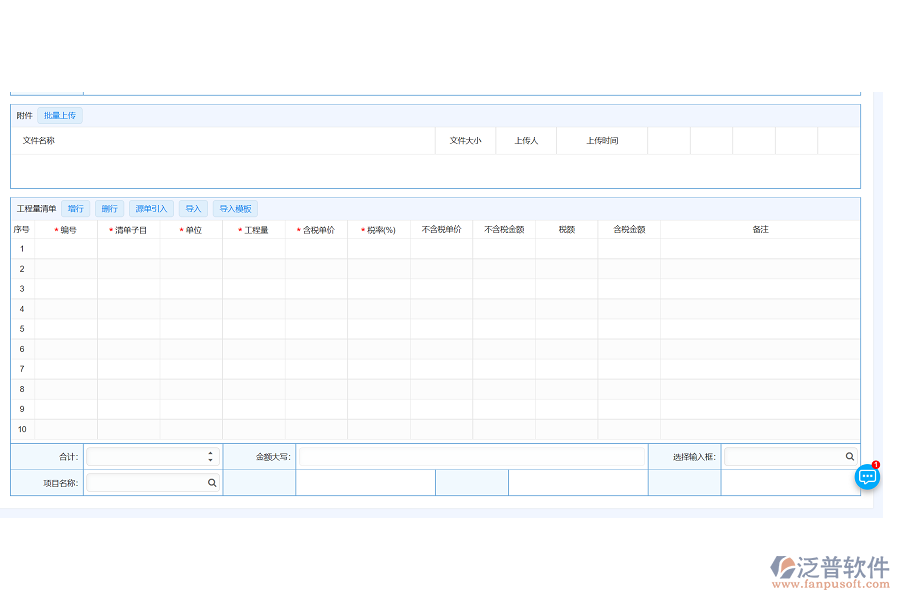The height and width of the screenshot is (600, 900).
Task: Select the 源单引入 source import function
Action: 151,208
